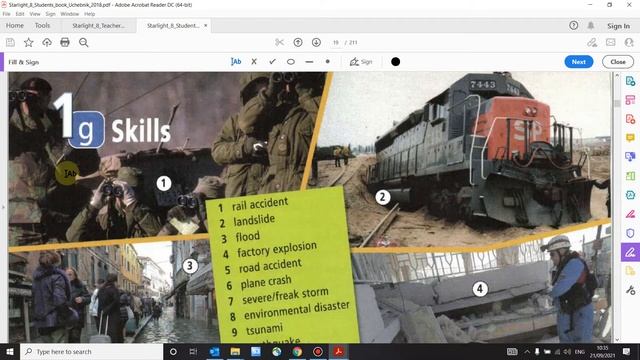Go to next page arrow
This screenshot has height=360, width=640.
(316, 42)
